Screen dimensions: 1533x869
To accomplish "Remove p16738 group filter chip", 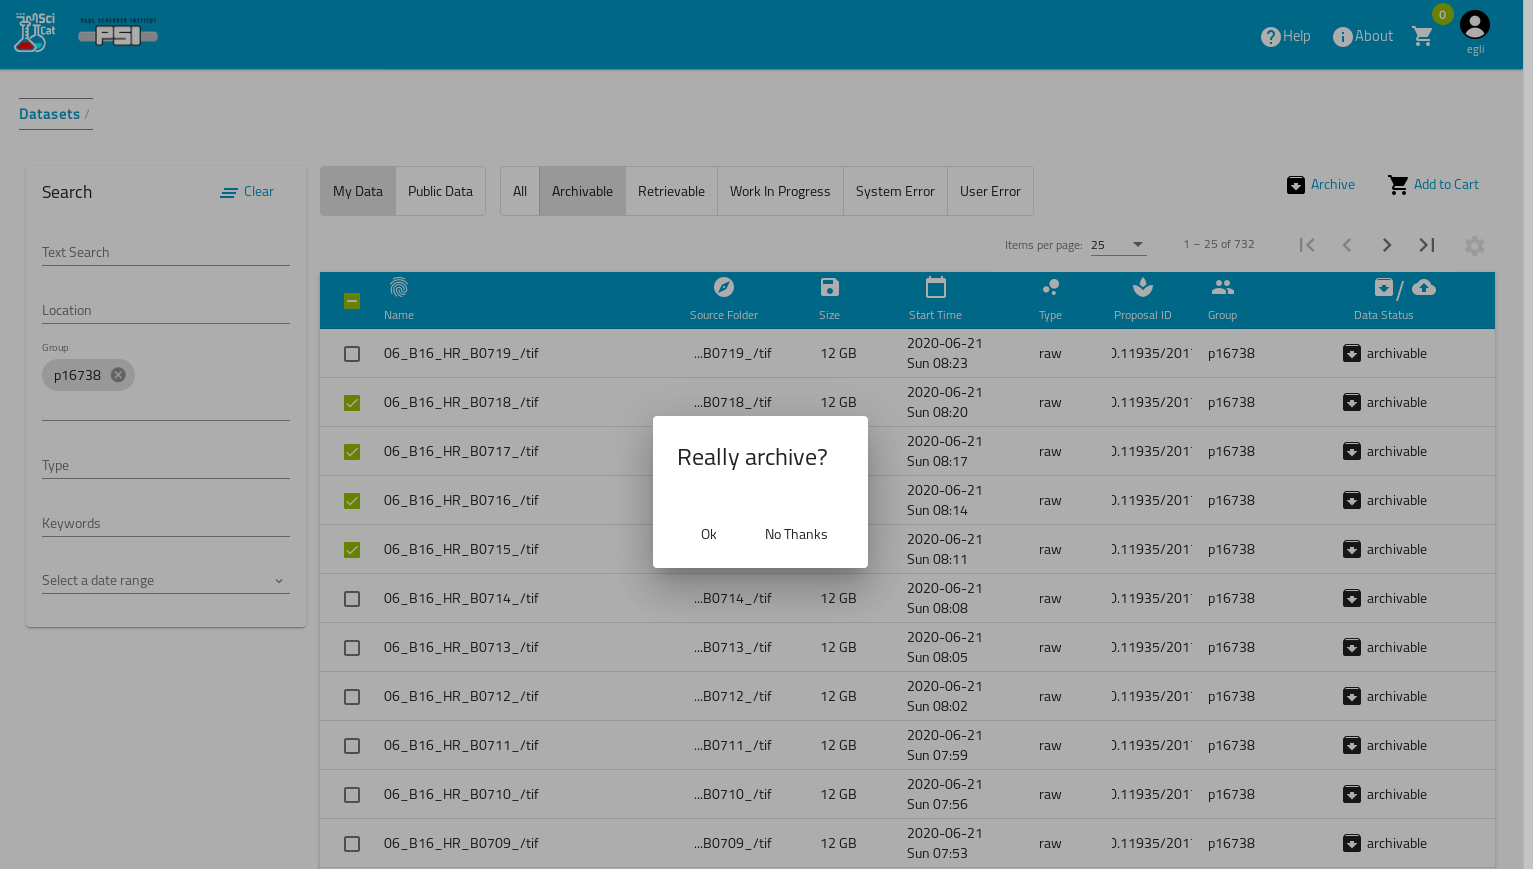I will (118, 375).
